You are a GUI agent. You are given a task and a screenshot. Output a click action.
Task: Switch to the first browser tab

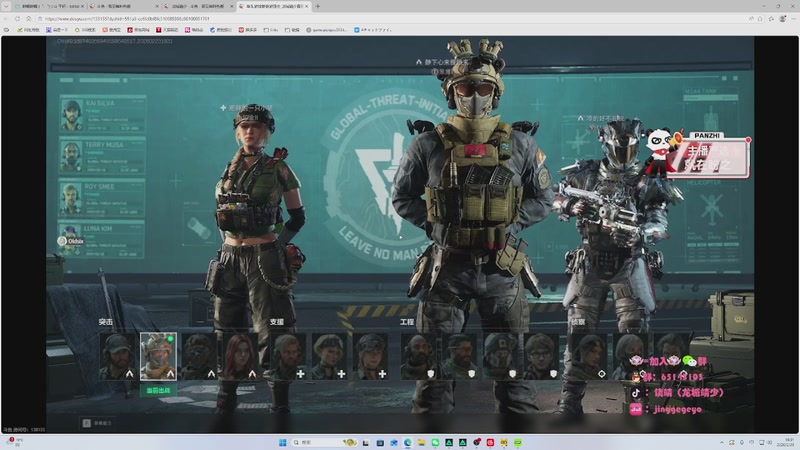coord(48,6)
